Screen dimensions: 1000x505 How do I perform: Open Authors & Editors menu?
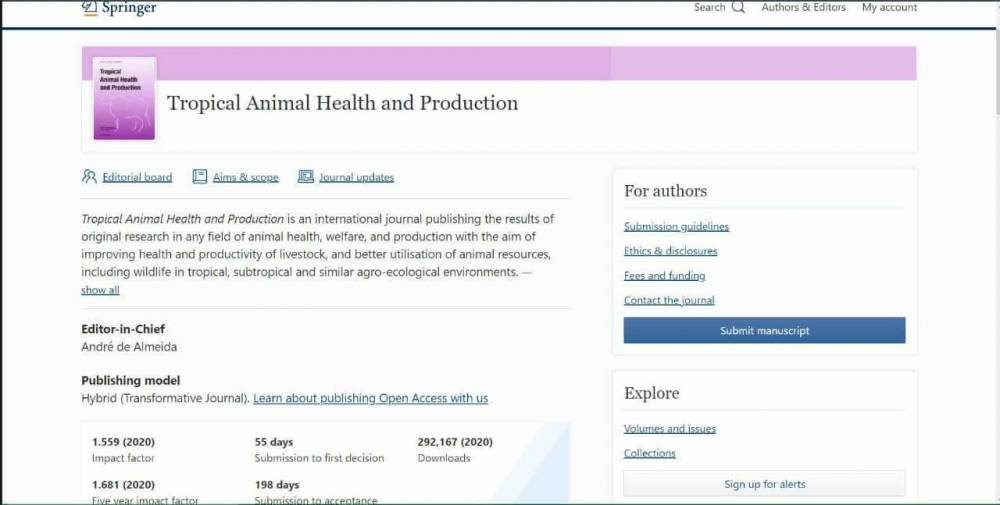(x=803, y=8)
